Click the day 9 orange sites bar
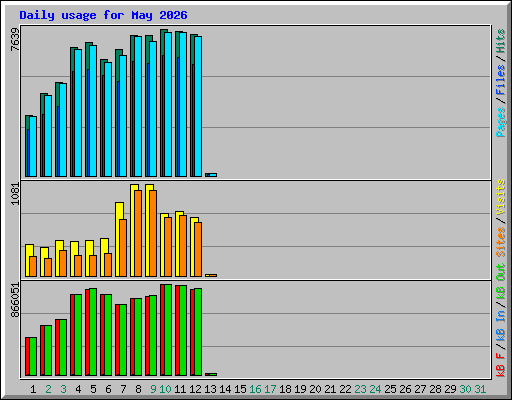This screenshot has height=400, width=512. tap(153, 233)
